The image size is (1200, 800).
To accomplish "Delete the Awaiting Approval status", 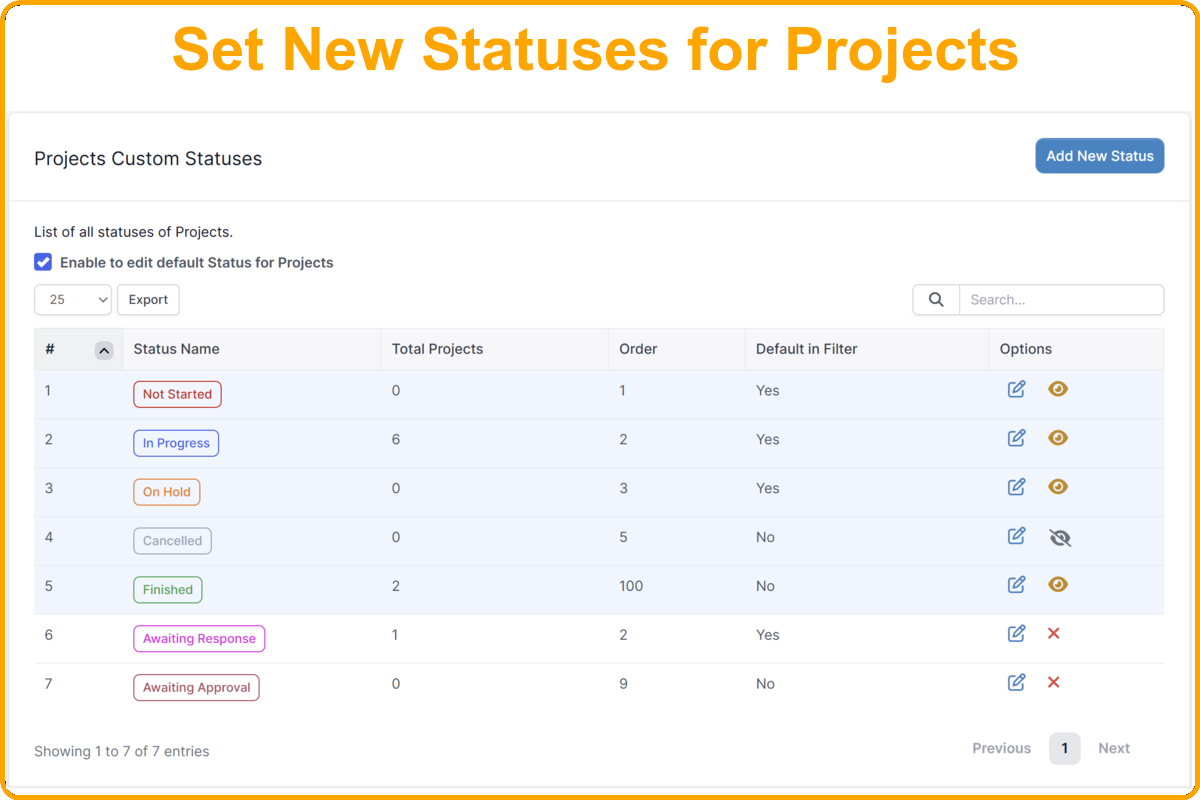I will coord(1053,682).
